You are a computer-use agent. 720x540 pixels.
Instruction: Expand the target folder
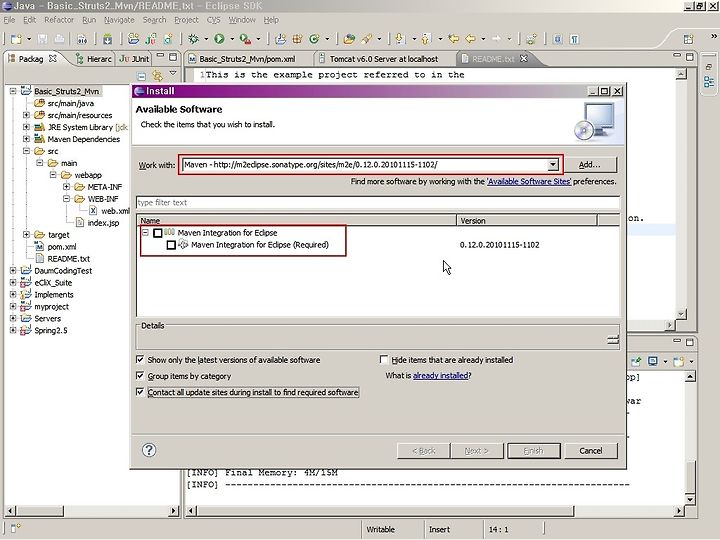tap(27, 234)
